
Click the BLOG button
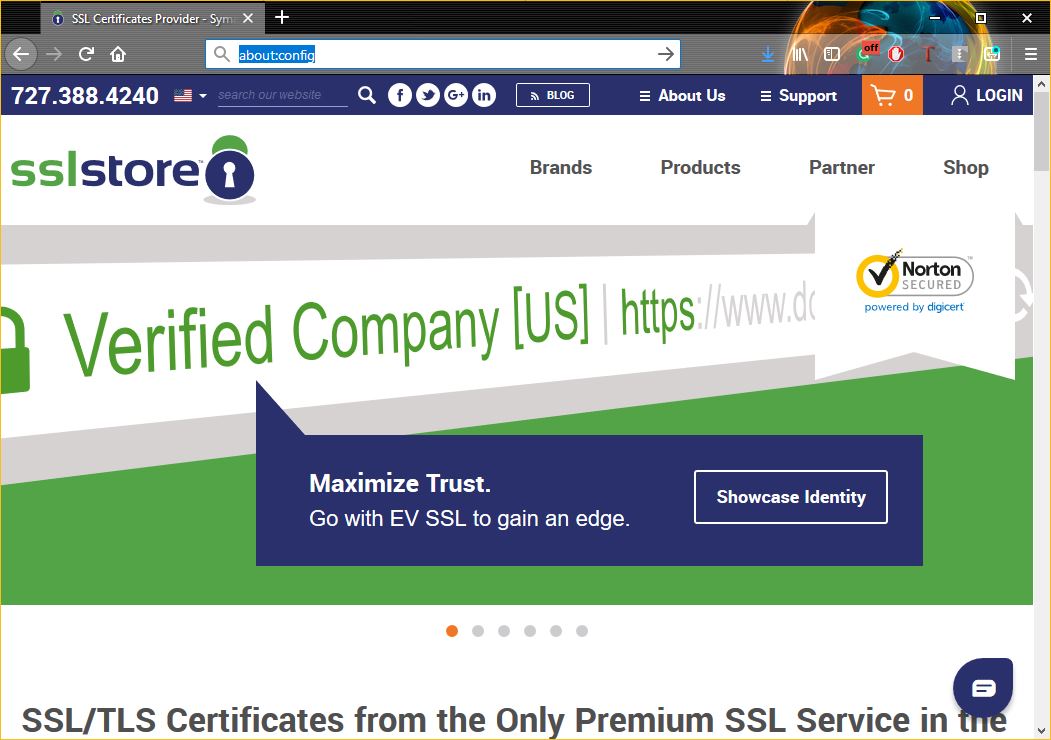pyautogui.click(x=553, y=95)
